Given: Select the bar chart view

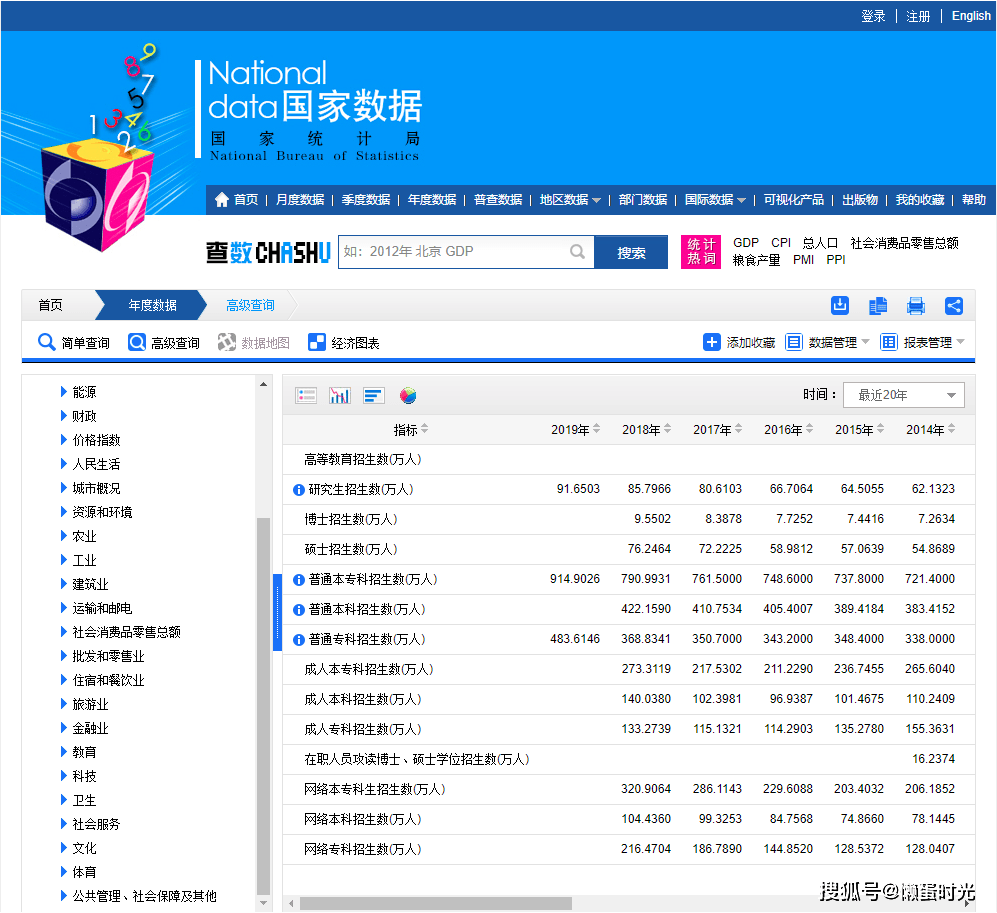Looking at the screenshot, I should click(x=373, y=395).
